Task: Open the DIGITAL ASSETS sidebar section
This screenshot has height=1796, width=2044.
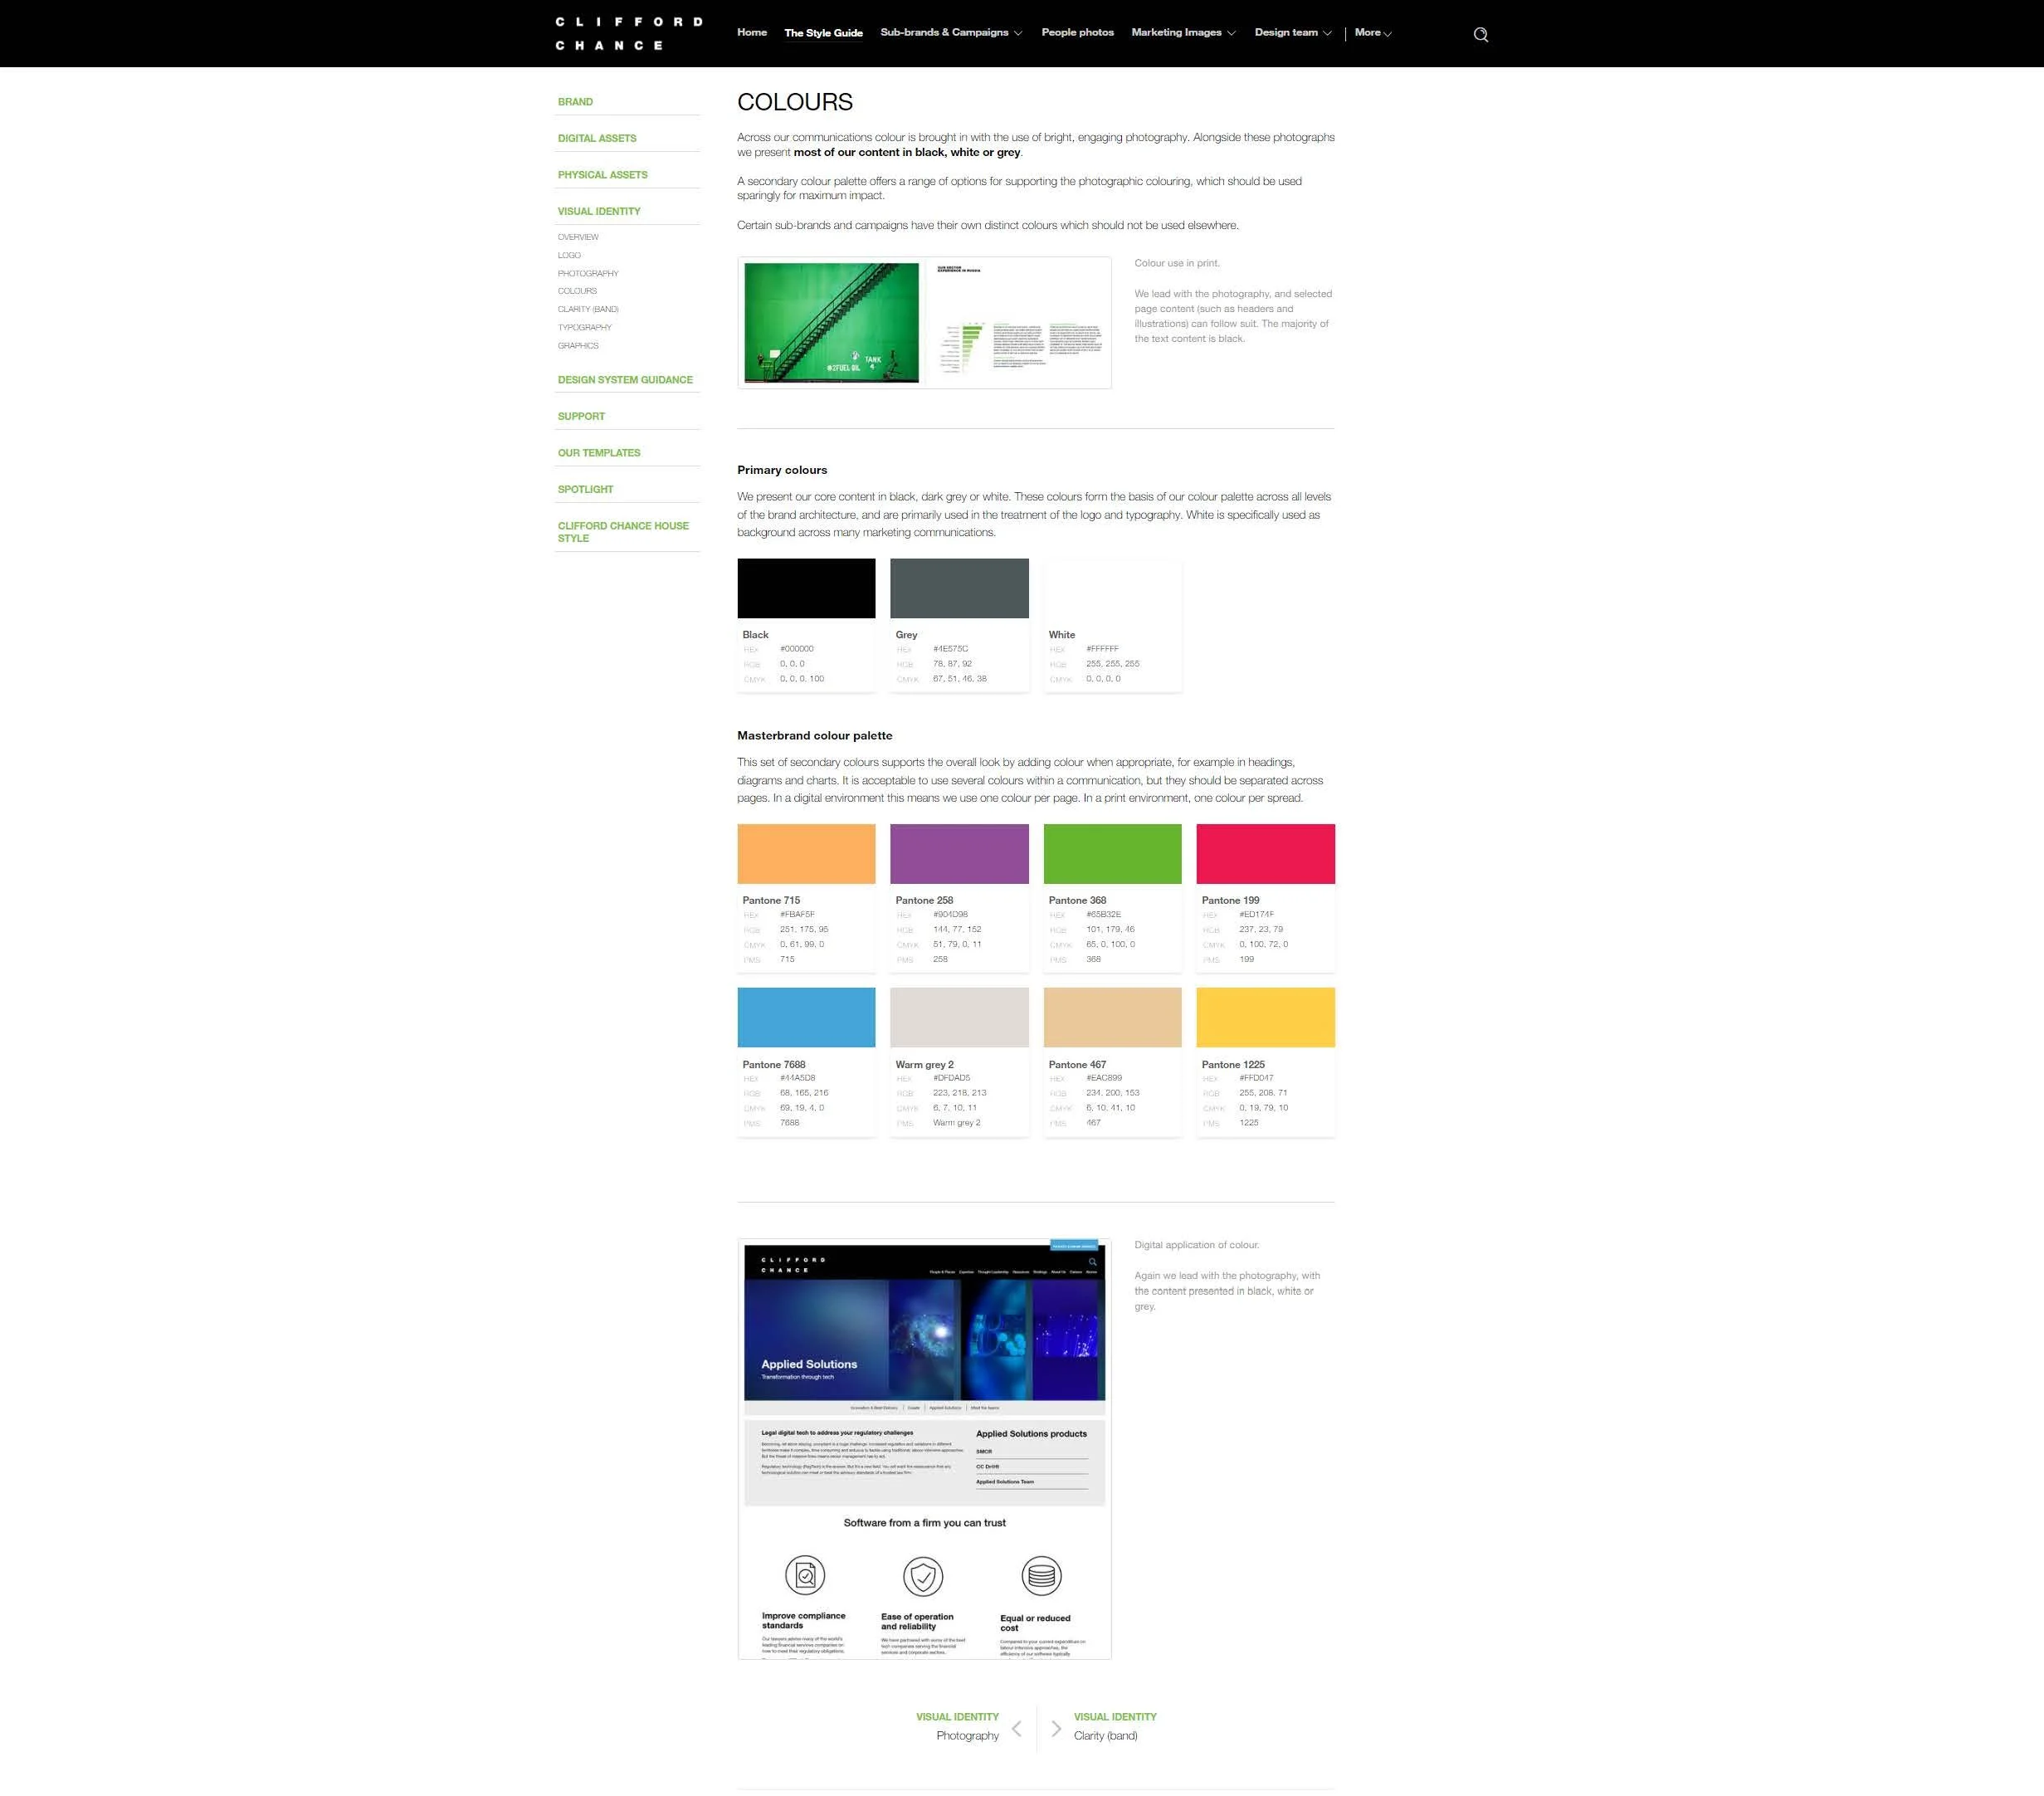Action: pos(597,138)
